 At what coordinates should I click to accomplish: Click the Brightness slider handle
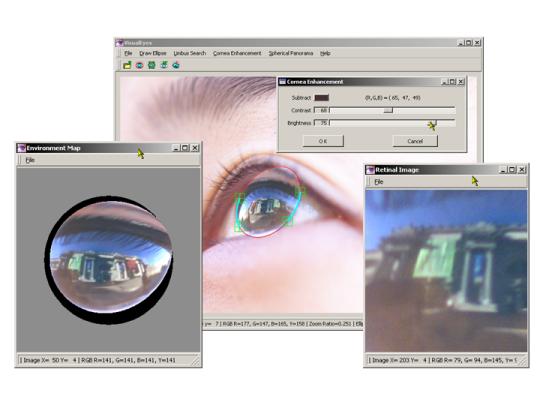coord(433,123)
